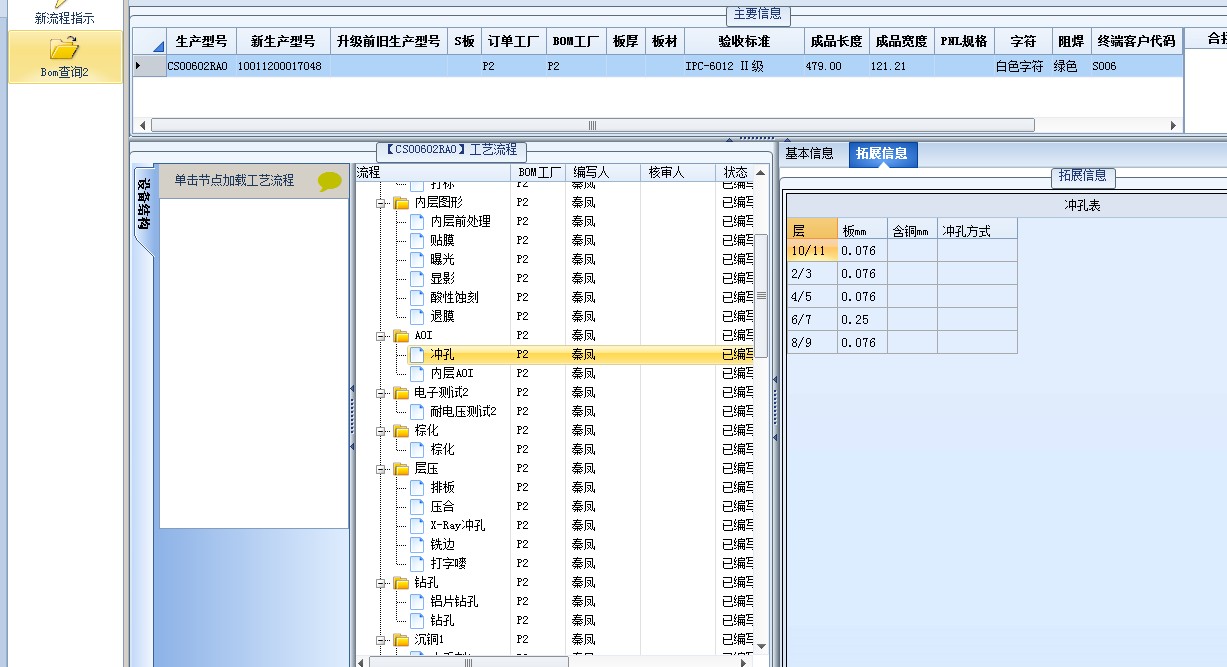Click the tree scroll down arrow
Image resolution: width=1227 pixels, height=667 pixels.
pos(761,647)
